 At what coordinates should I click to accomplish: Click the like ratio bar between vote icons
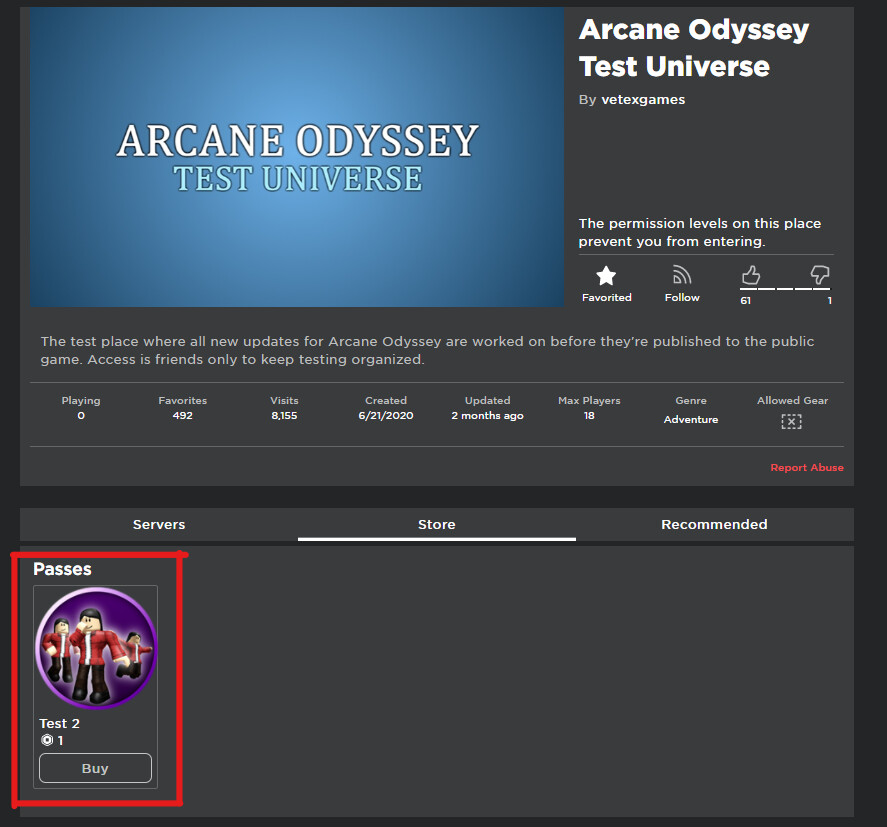coord(785,288)
